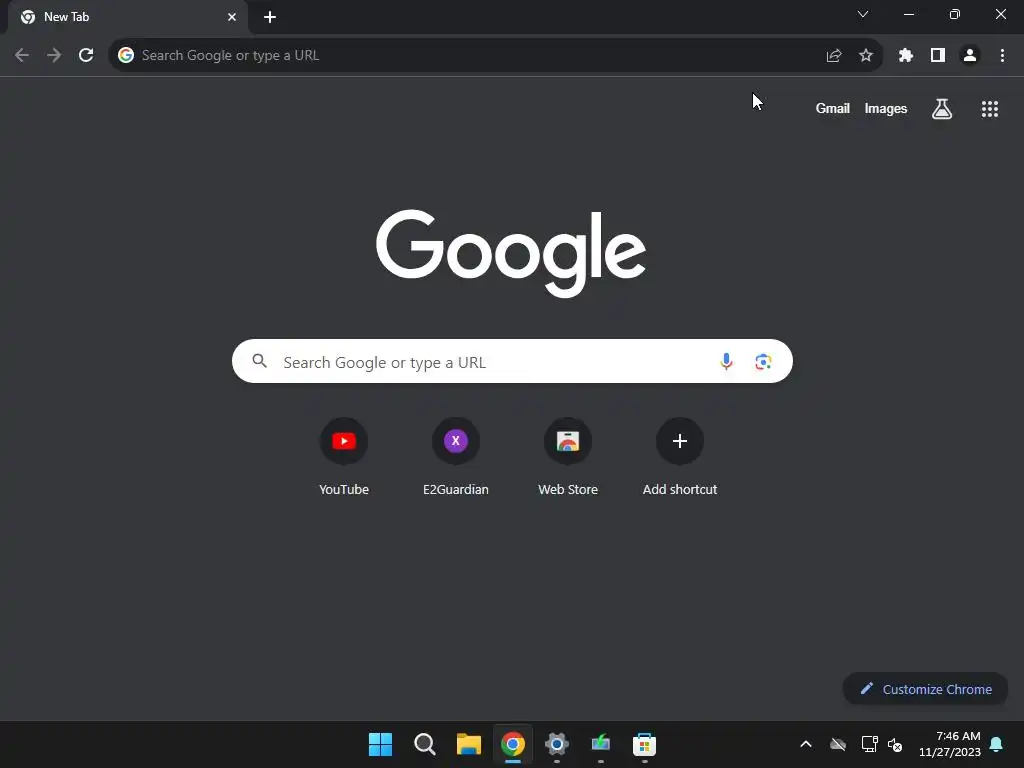Open the Gmail link
The width and height of the screenshot is (1024, 768).
click(x=833, y=108)
